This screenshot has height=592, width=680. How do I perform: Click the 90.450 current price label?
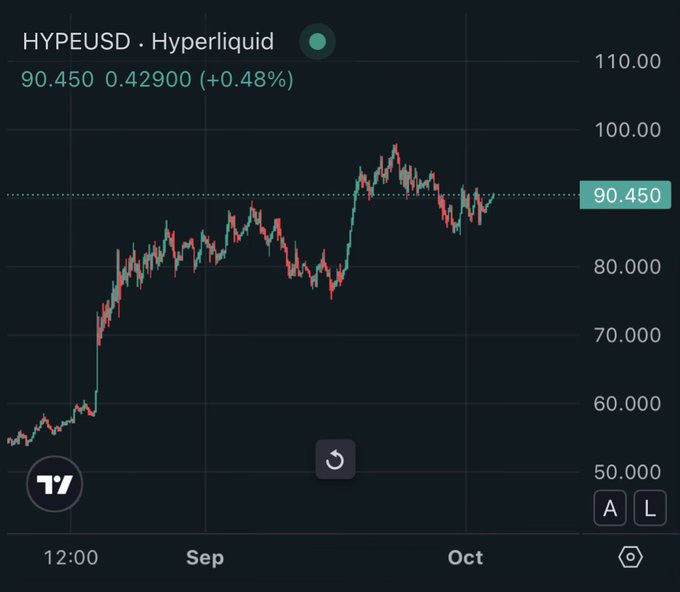point(625,195)
